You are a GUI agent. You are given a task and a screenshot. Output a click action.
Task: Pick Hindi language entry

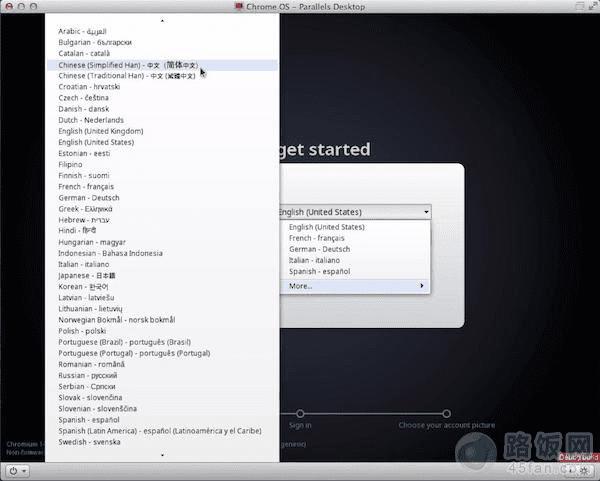coord(162,231)
